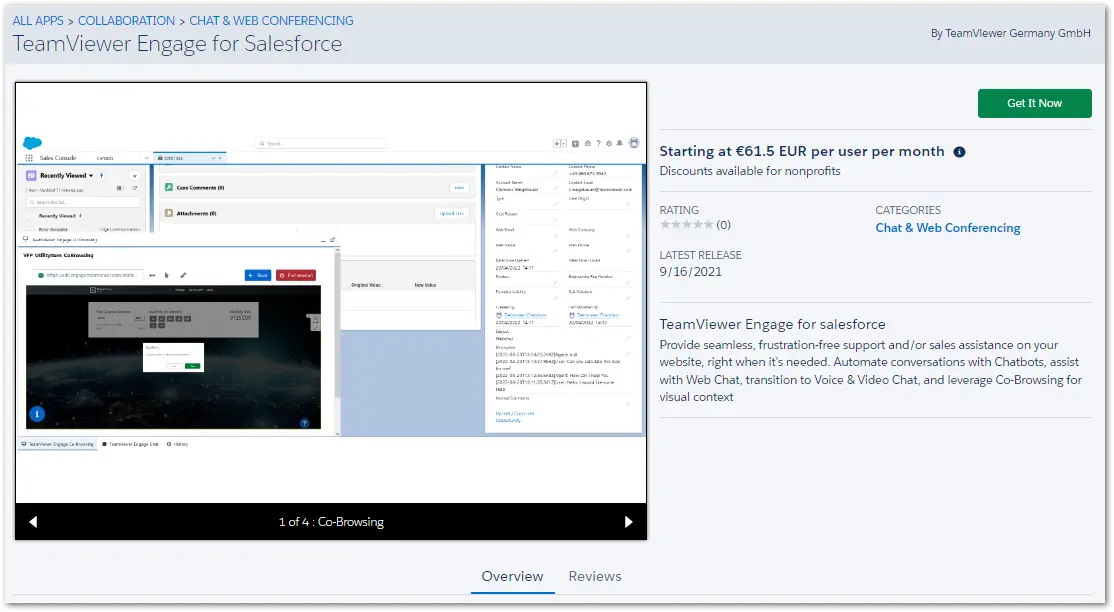The height and width of the screenshot is (612, 1114).
Task: Click the Get It Now button
Action: (x=1034, y=103)
